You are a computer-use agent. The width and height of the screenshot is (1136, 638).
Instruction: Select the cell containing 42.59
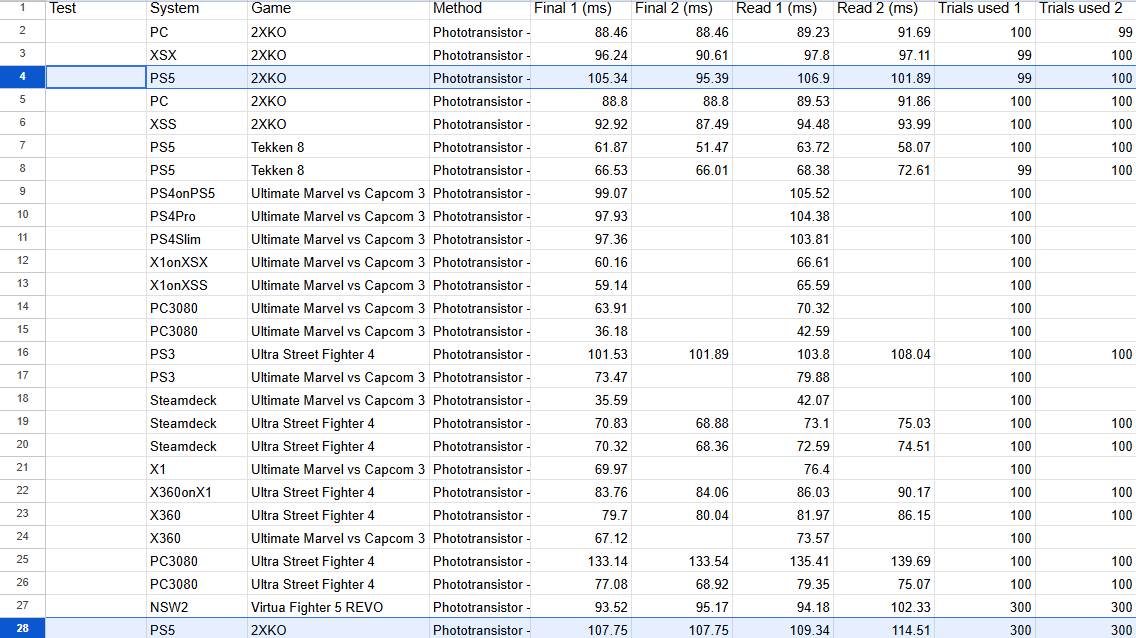[782, 331]
